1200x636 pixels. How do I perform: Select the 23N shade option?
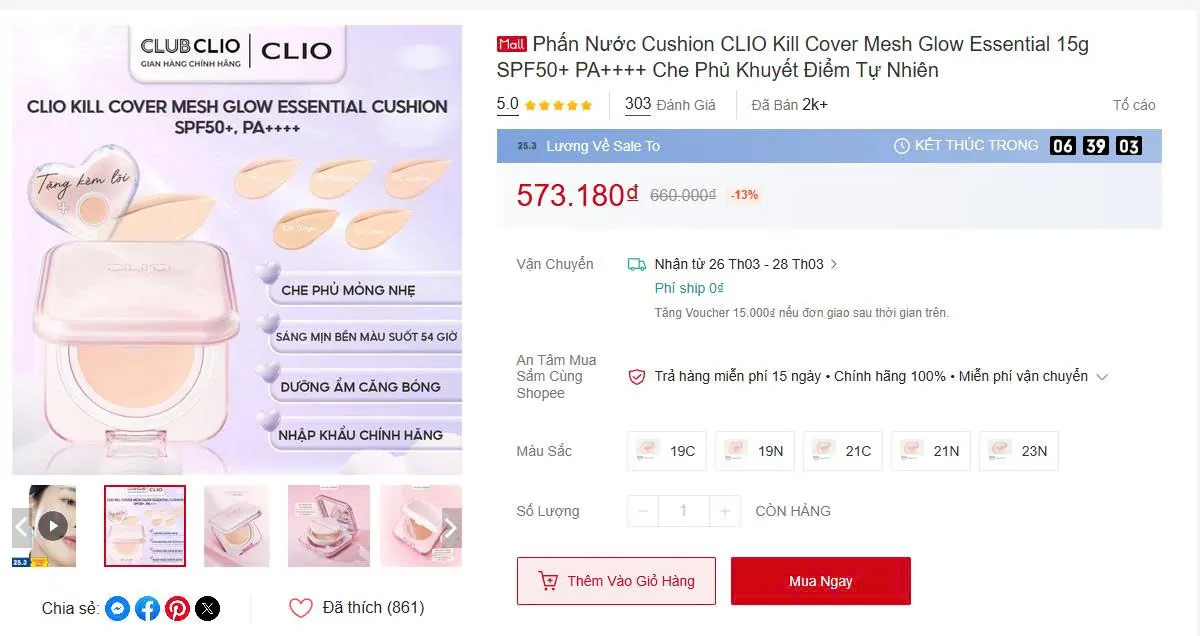(x=1018, y=451)
